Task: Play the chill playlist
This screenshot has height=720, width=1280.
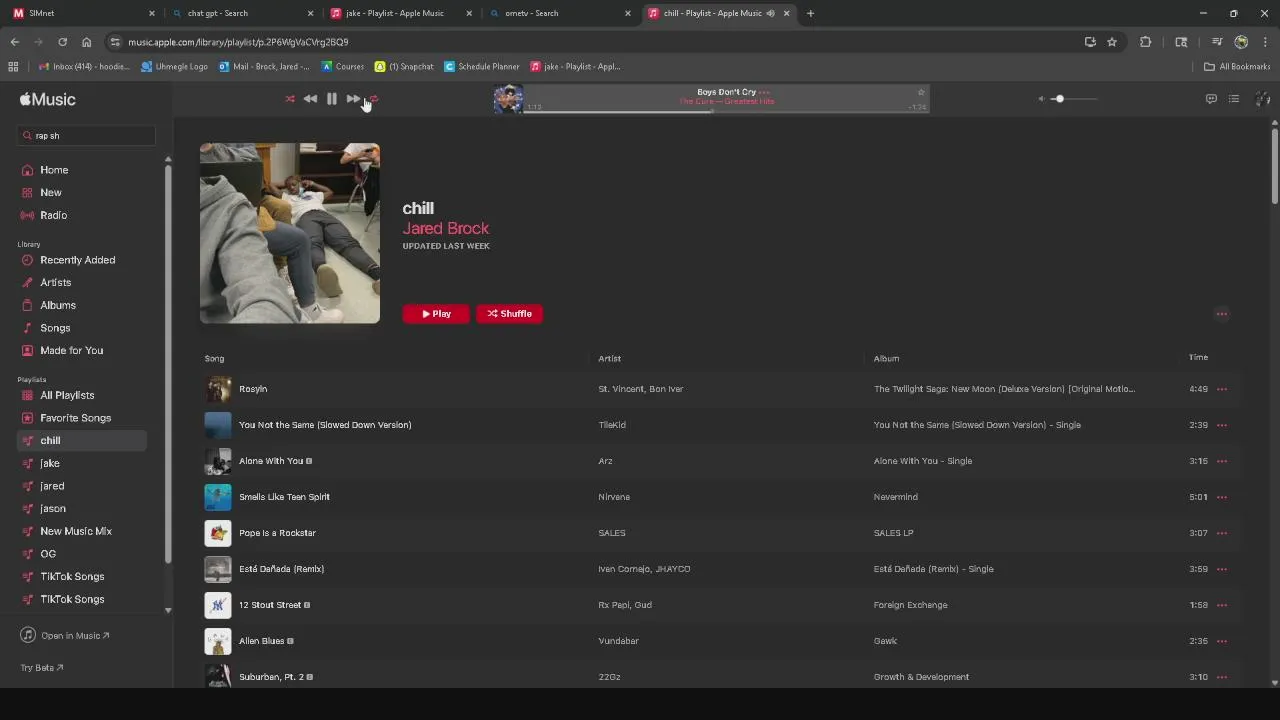Action: point(436,314)
